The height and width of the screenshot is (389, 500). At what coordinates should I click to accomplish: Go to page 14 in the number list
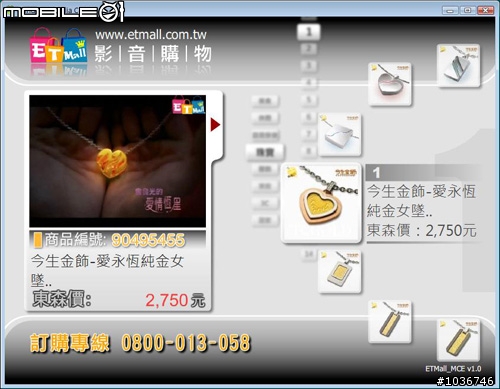tap(309, 255)
